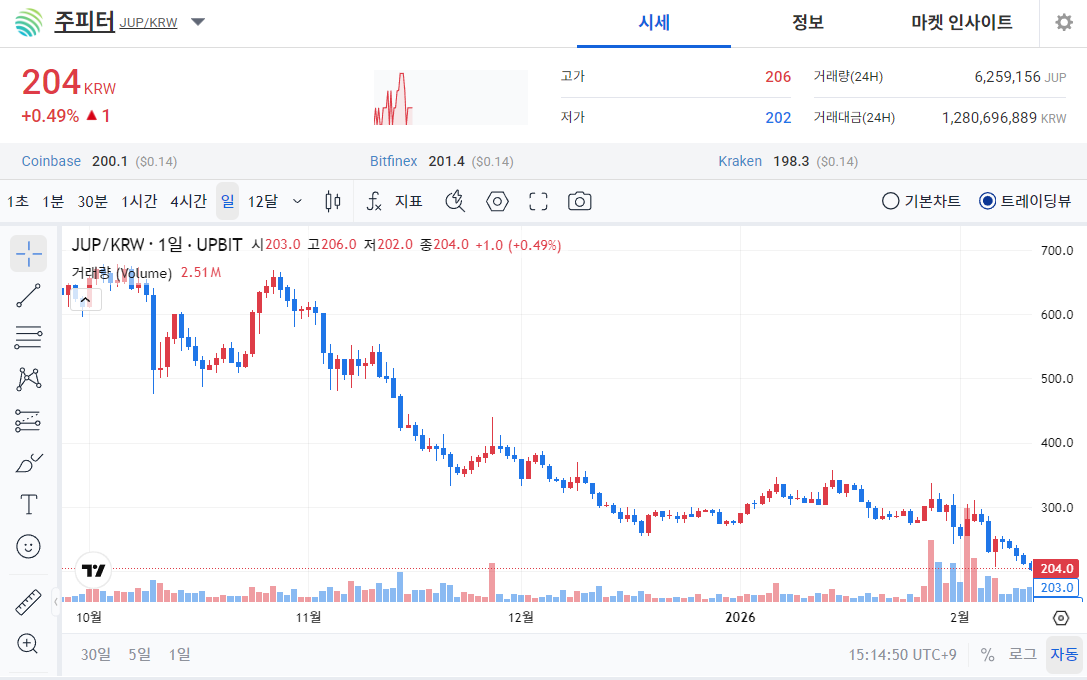Open the emoji sticker tool

(28, 546)
